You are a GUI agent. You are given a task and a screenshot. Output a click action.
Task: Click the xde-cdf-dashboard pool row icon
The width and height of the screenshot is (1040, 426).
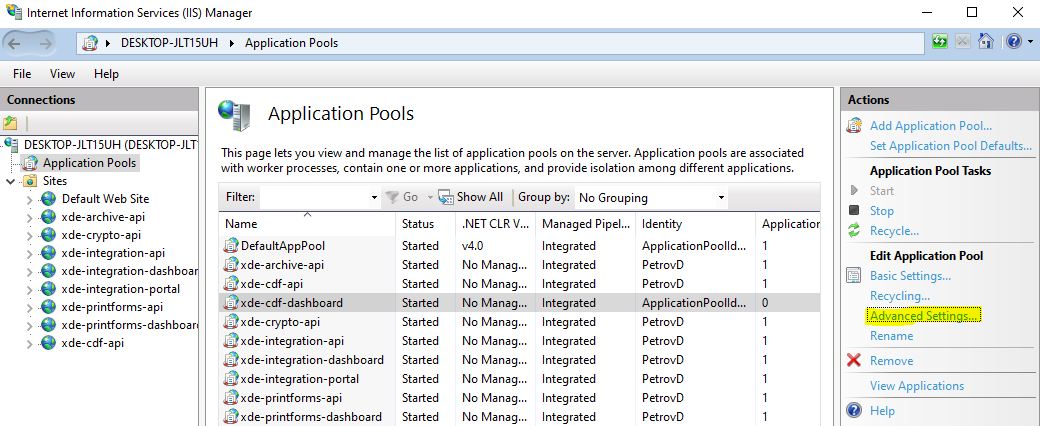point(231,303)
